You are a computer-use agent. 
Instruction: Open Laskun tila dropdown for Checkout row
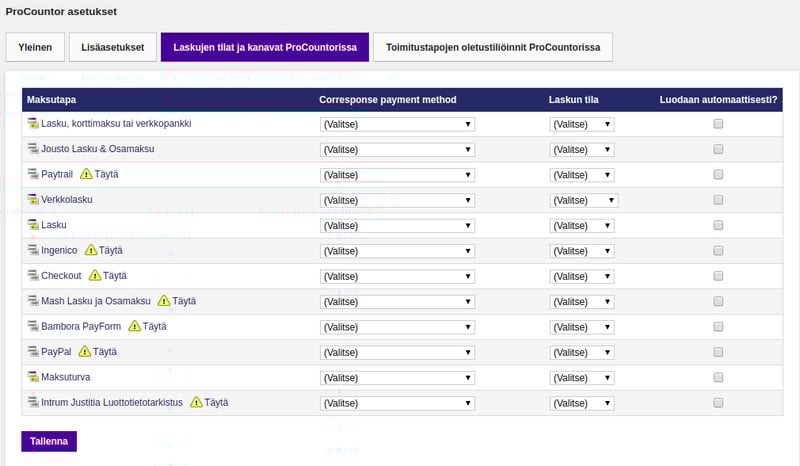coord(581,276)
